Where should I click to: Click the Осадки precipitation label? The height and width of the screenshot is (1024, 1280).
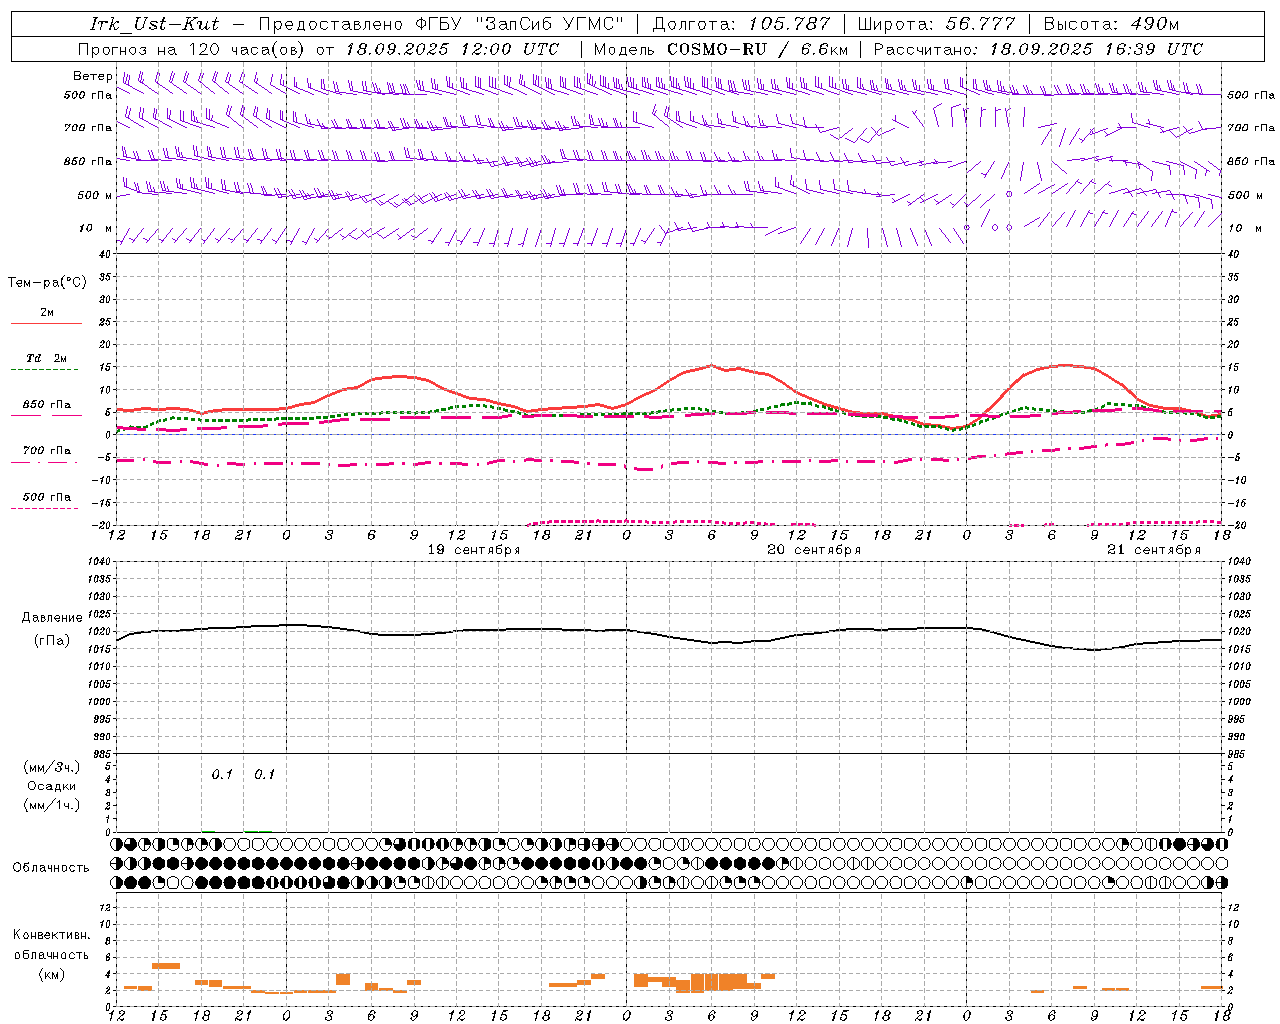[52, 787]
